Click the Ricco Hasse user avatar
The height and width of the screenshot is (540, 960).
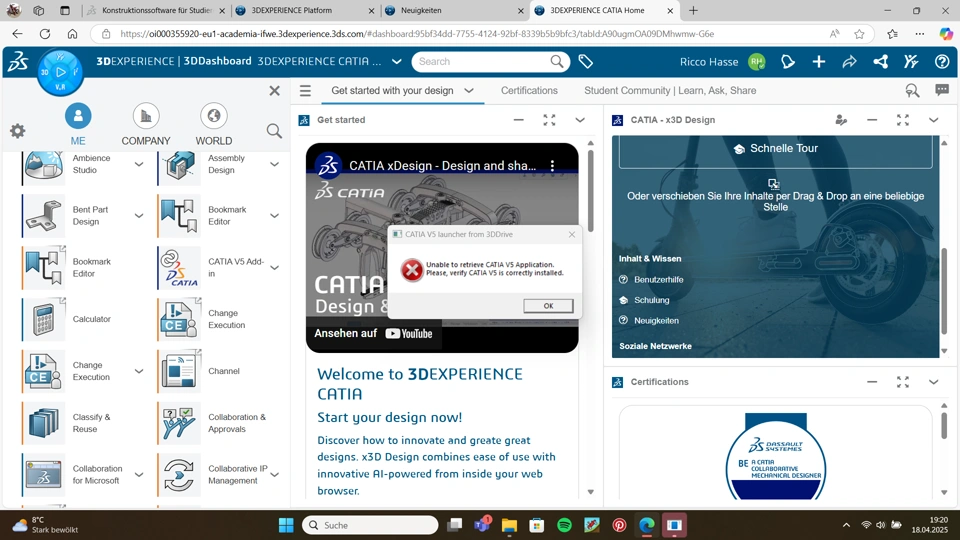click(757, 61)
